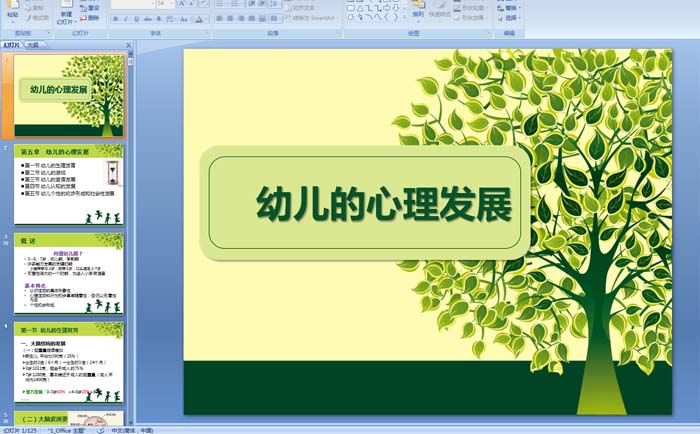Align text right
The width and height of the screenshot is (700, 434).
point(241,19)
